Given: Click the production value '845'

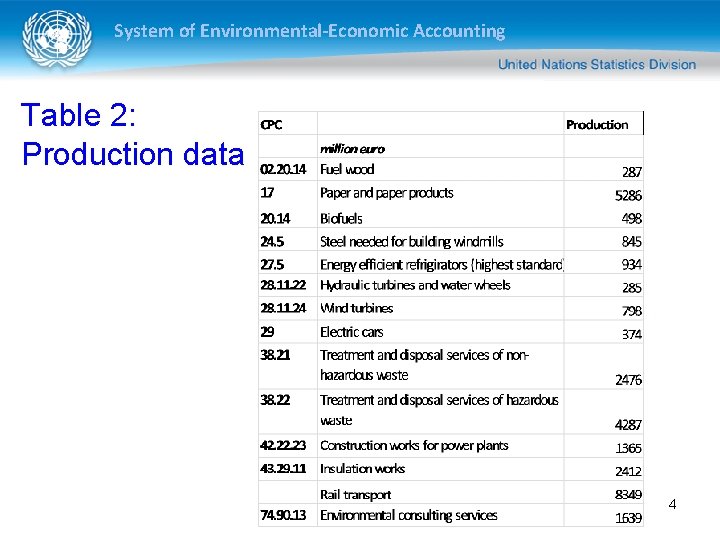Looking at the screenshot, I should click(632, 242).
